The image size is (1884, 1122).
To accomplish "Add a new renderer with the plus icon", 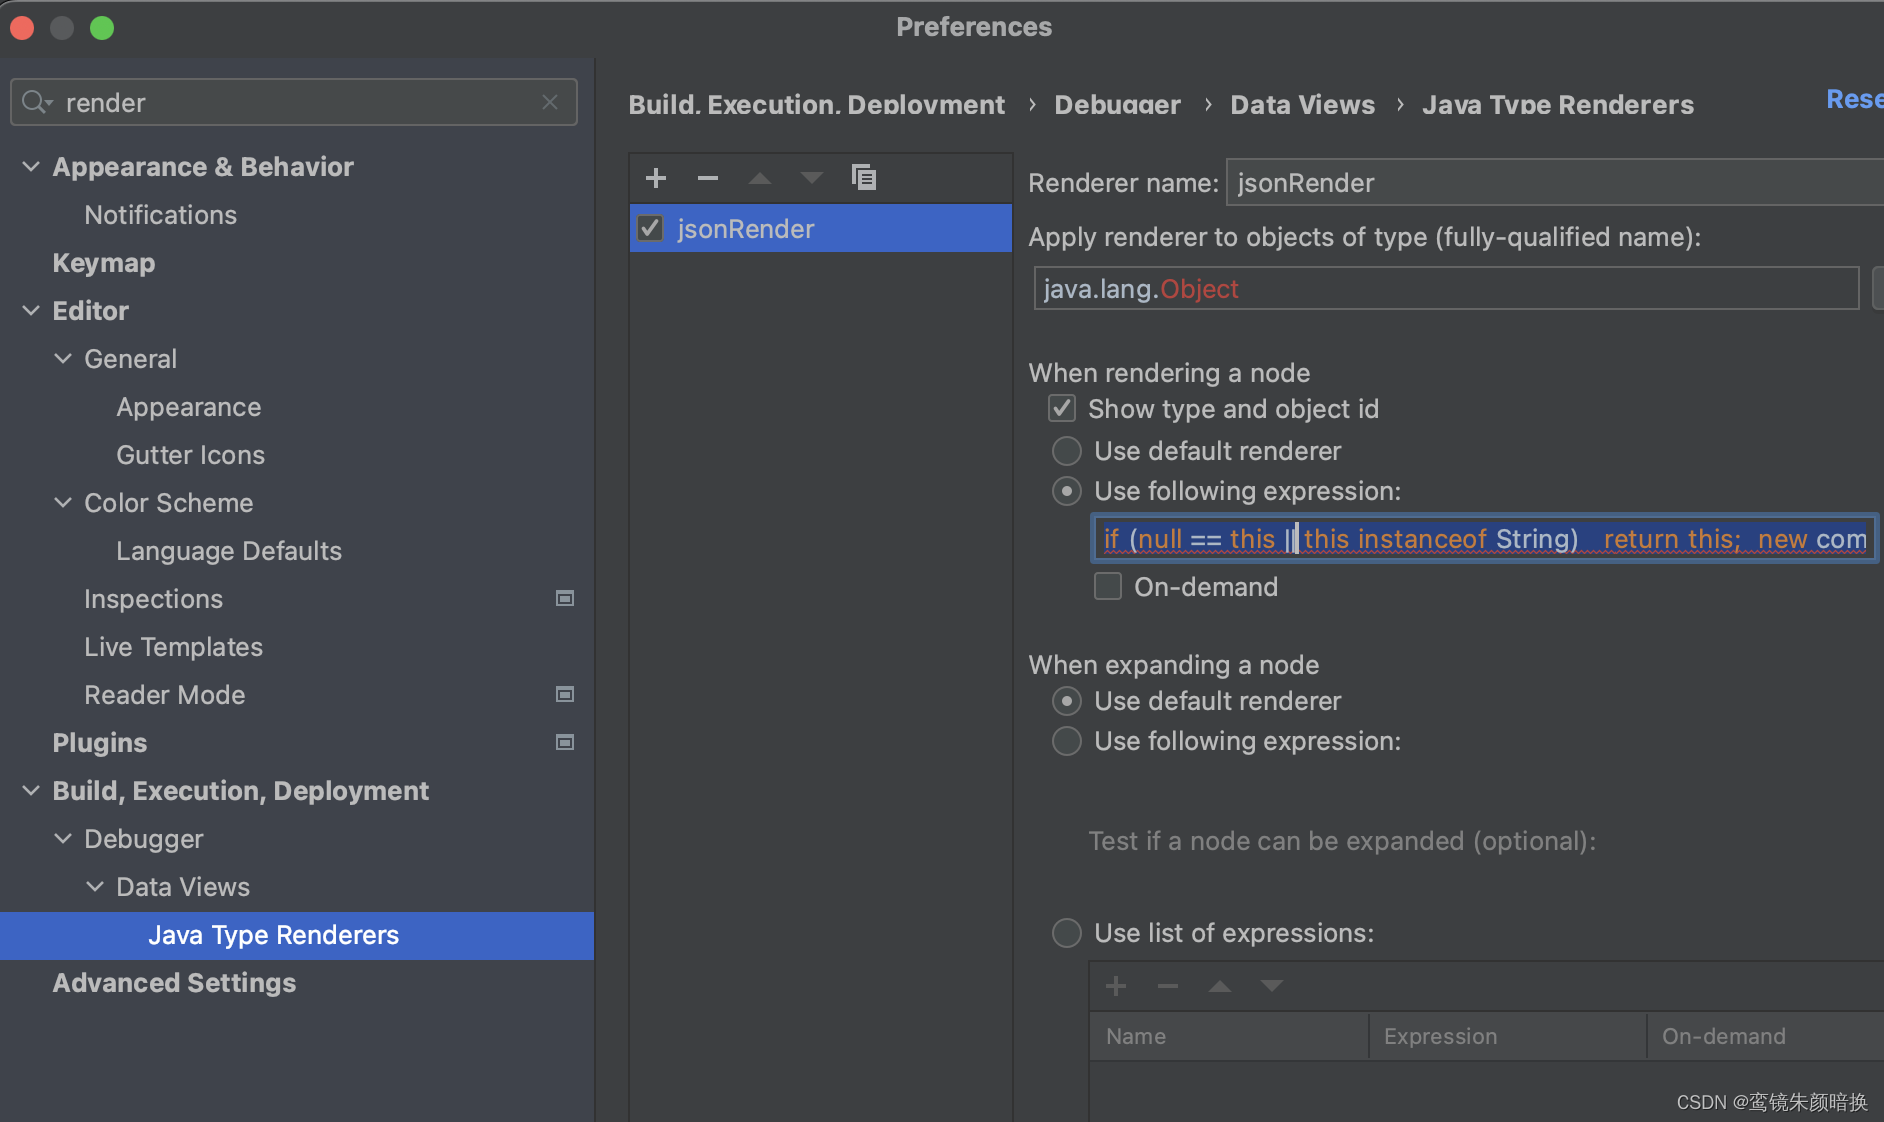I will pos(656,178).
